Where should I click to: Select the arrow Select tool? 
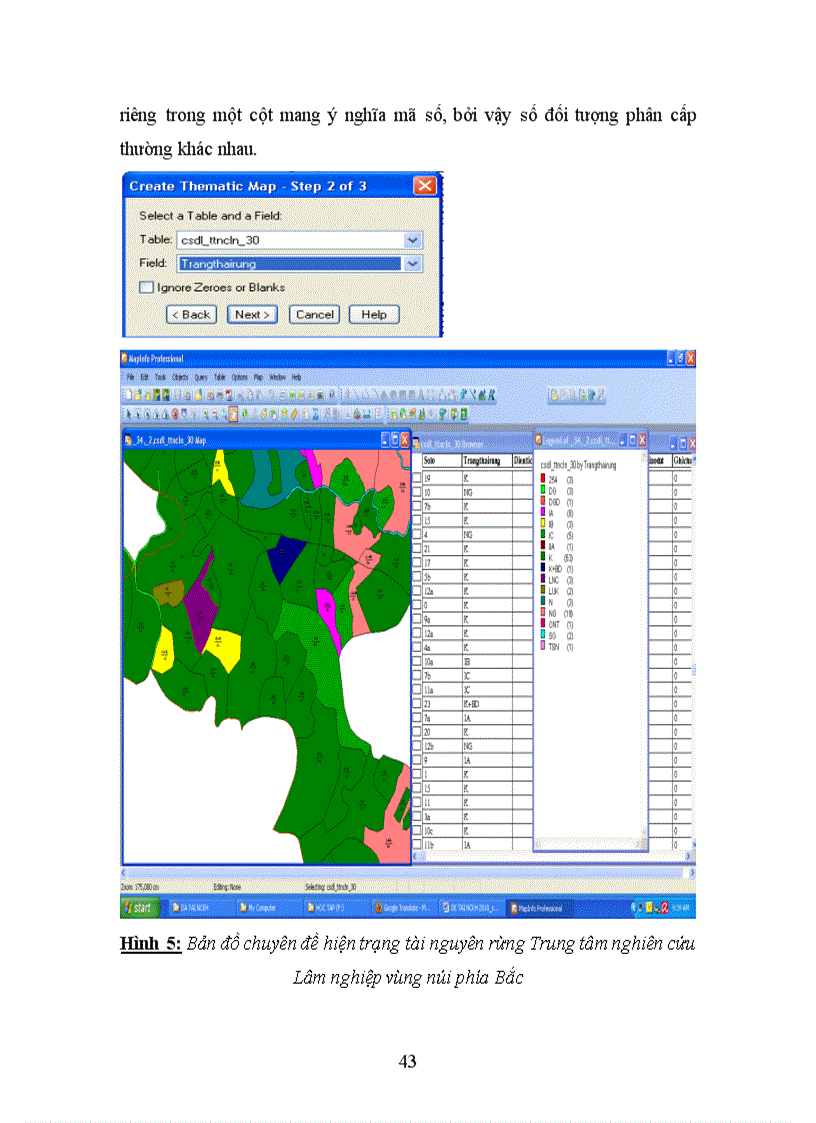127,407
